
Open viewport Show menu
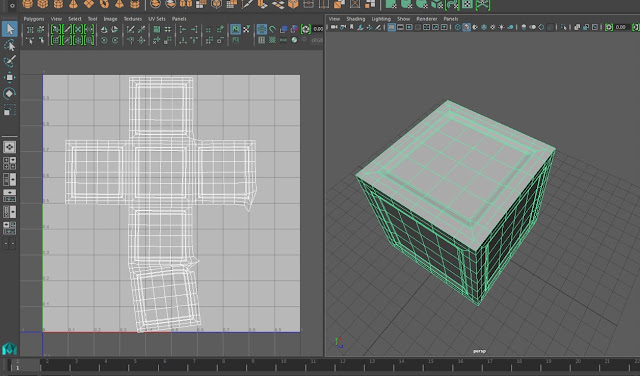coord(404,19)
